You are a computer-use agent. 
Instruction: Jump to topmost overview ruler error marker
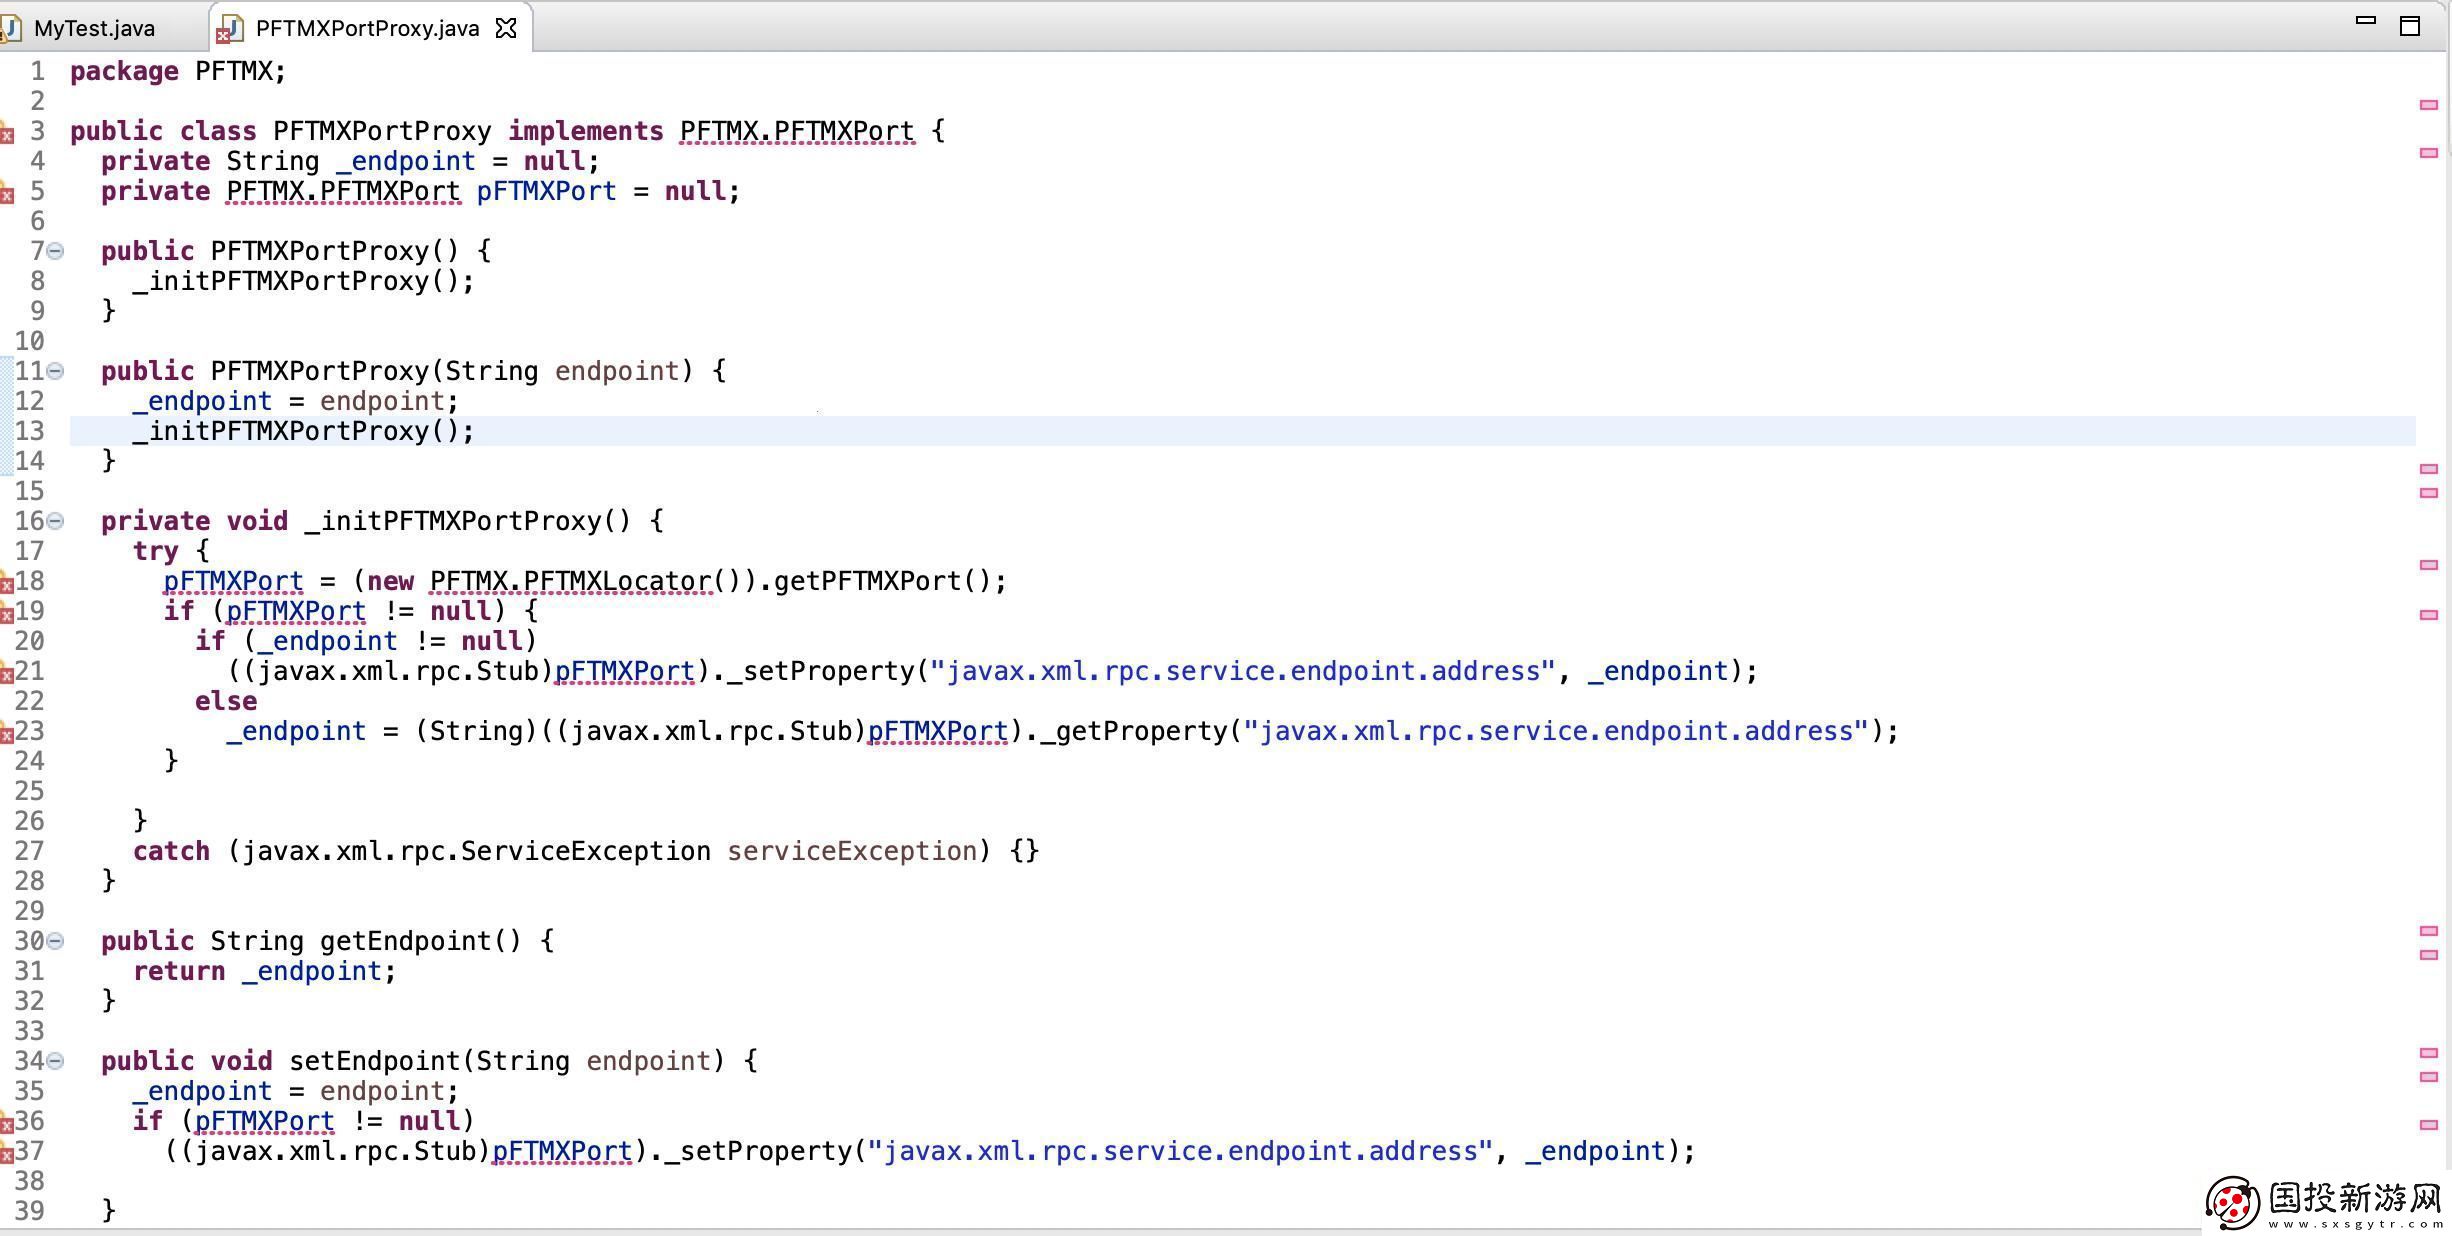pyautogui.click(x=2428, y=105)
